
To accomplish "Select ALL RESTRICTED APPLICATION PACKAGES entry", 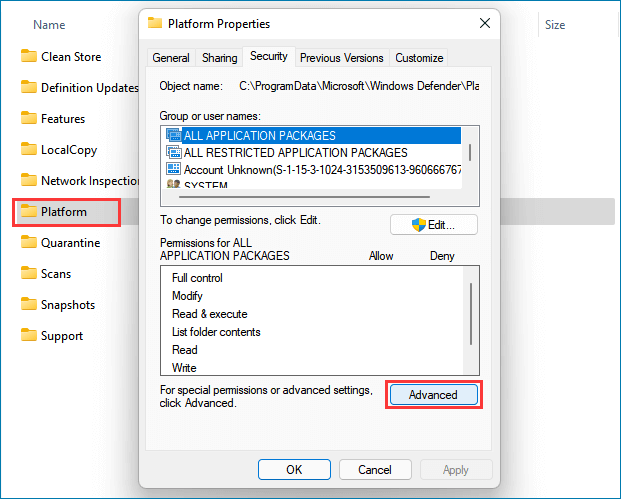I will pyautogui.click(x=295, y=153).
